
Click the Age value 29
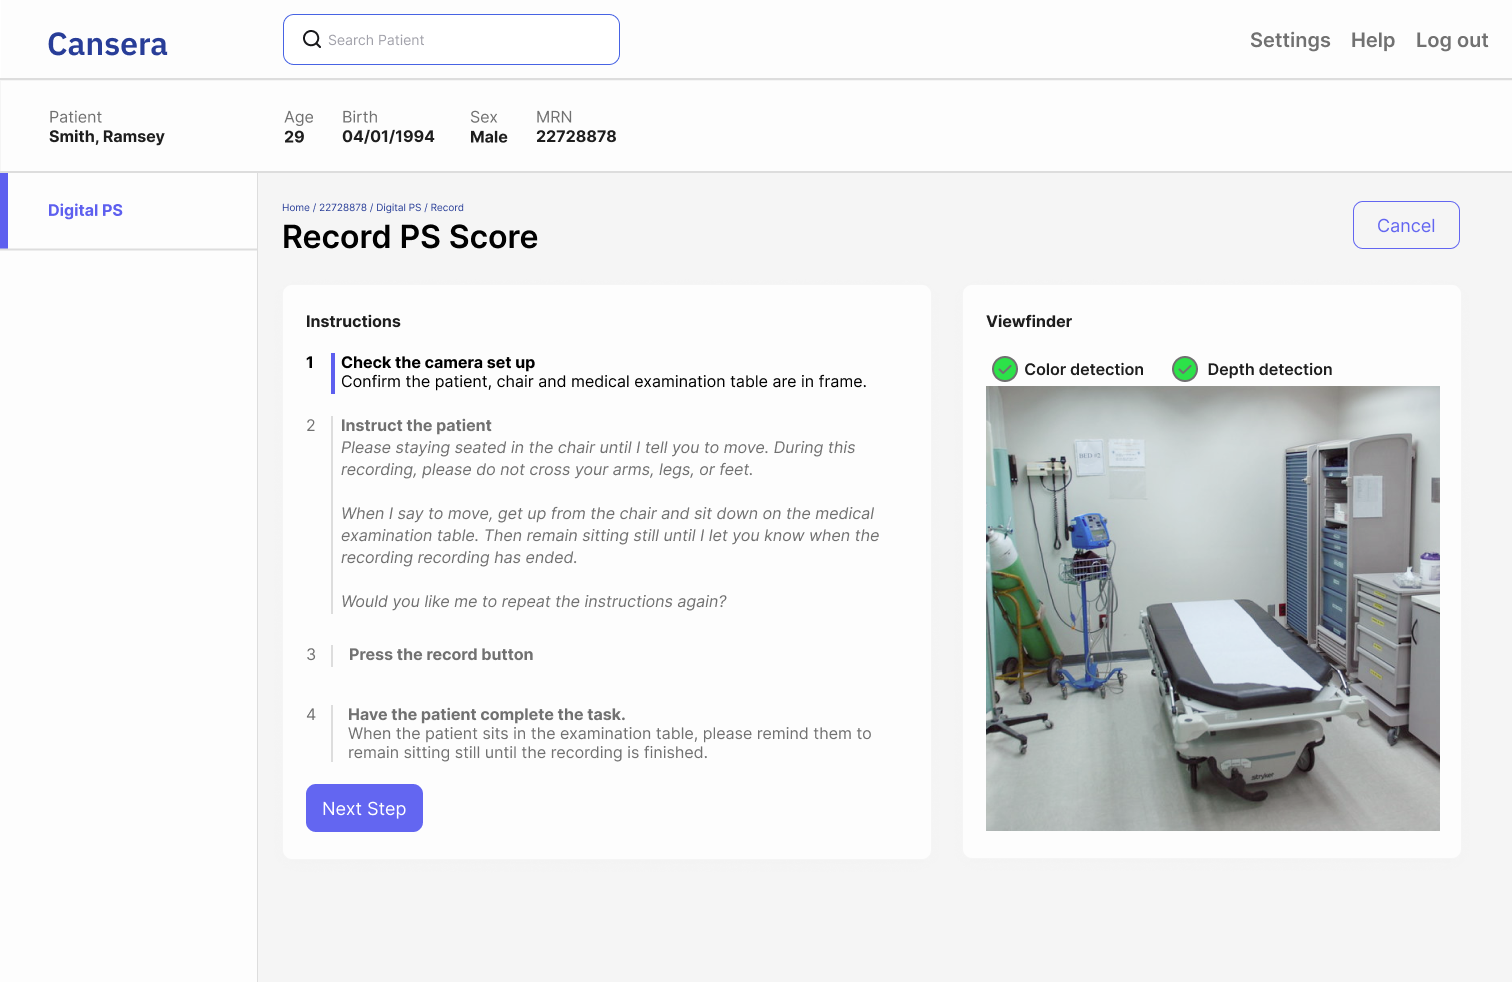(294, 137)
